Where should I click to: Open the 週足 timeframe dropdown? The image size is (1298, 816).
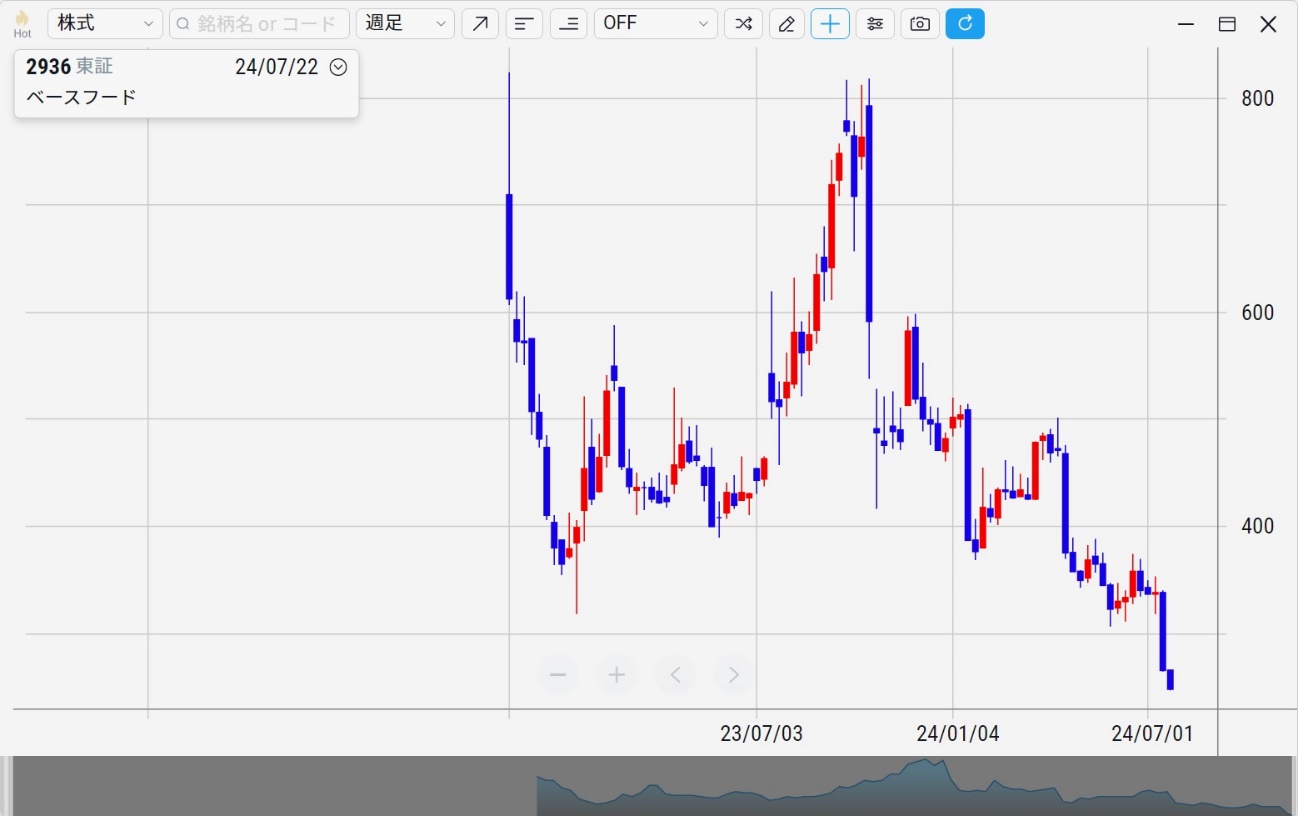[x=405, y=24]
